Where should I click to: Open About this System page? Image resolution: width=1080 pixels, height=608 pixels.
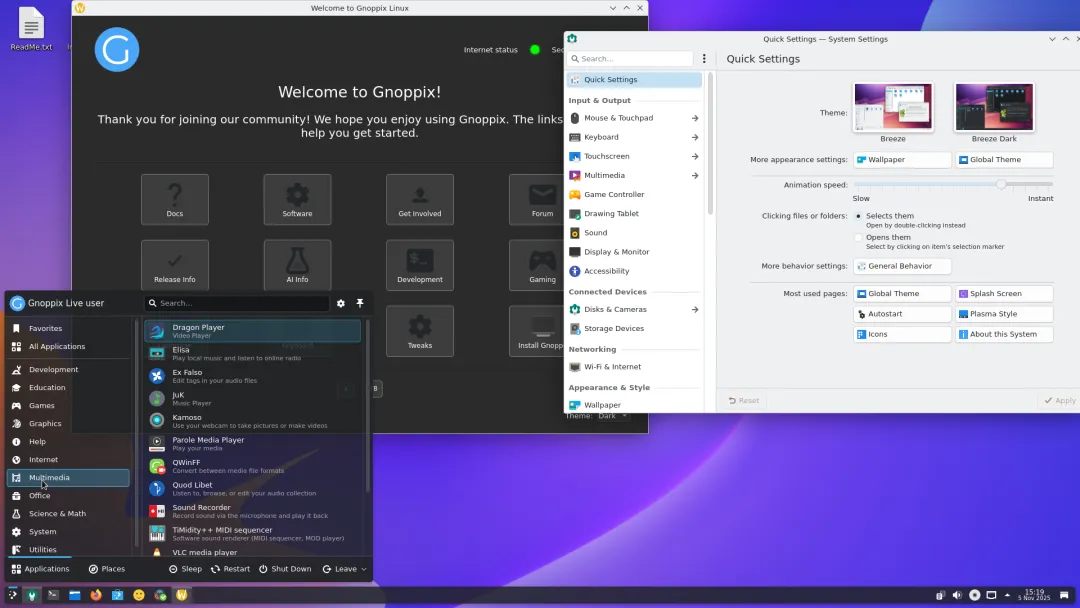1004,334
